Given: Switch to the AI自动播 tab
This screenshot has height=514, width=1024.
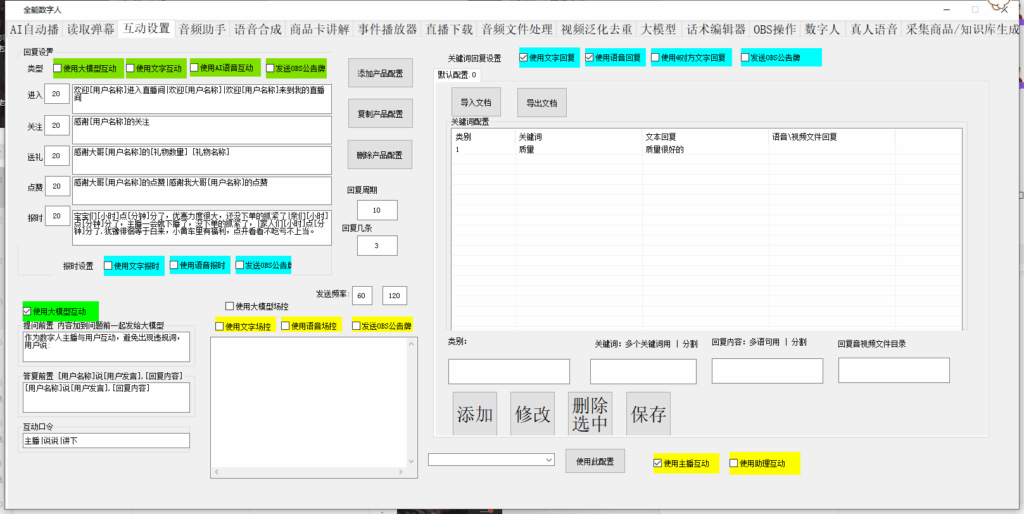Looking at the screenshot, I should point(35,29).
